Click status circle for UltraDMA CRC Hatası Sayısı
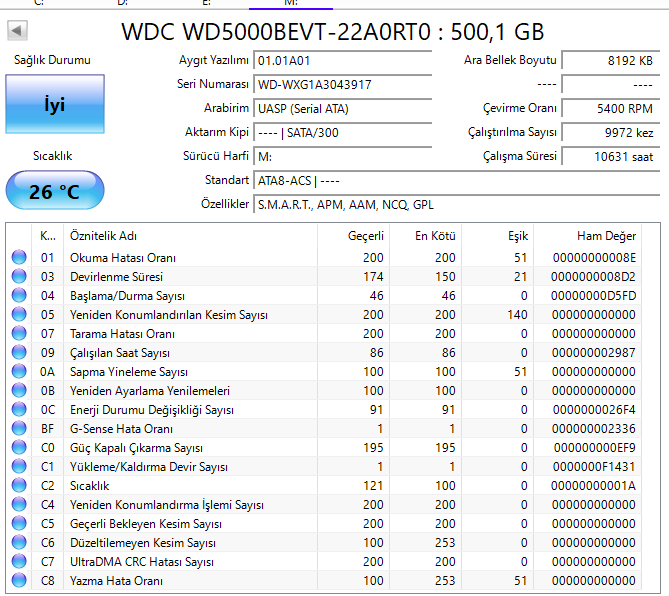The width and height of the screenshot is (669, 596). point(19,561)
